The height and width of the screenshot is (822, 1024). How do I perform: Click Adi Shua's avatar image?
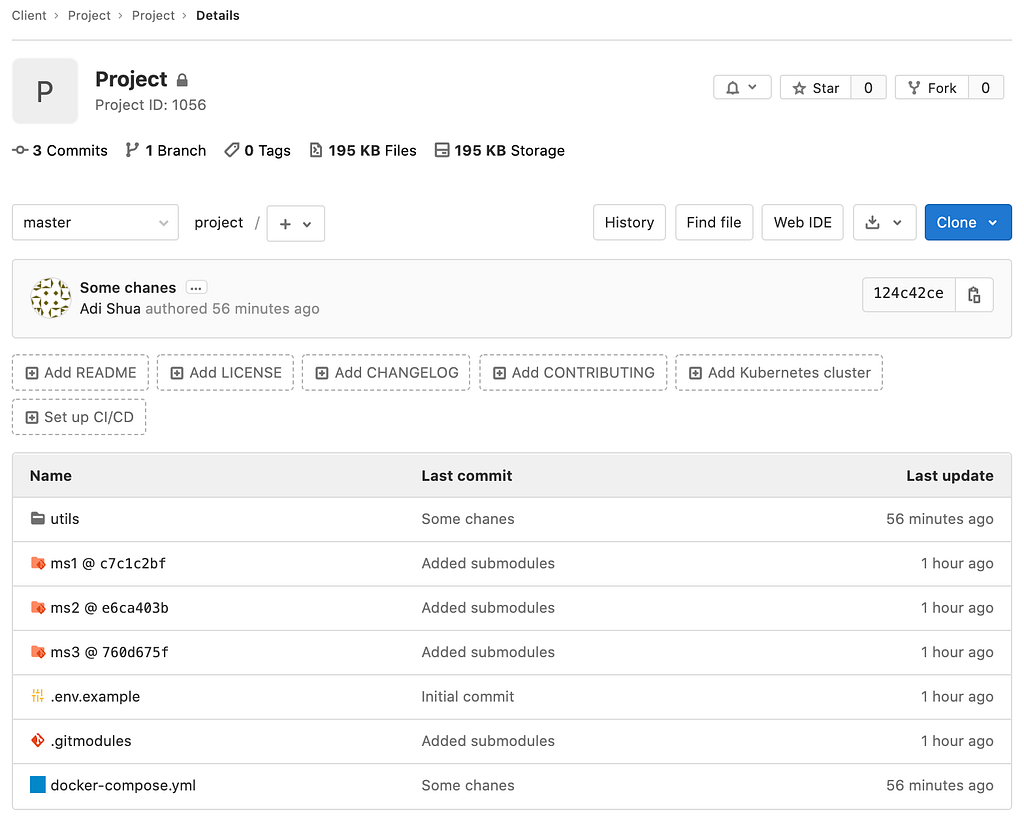50,298
